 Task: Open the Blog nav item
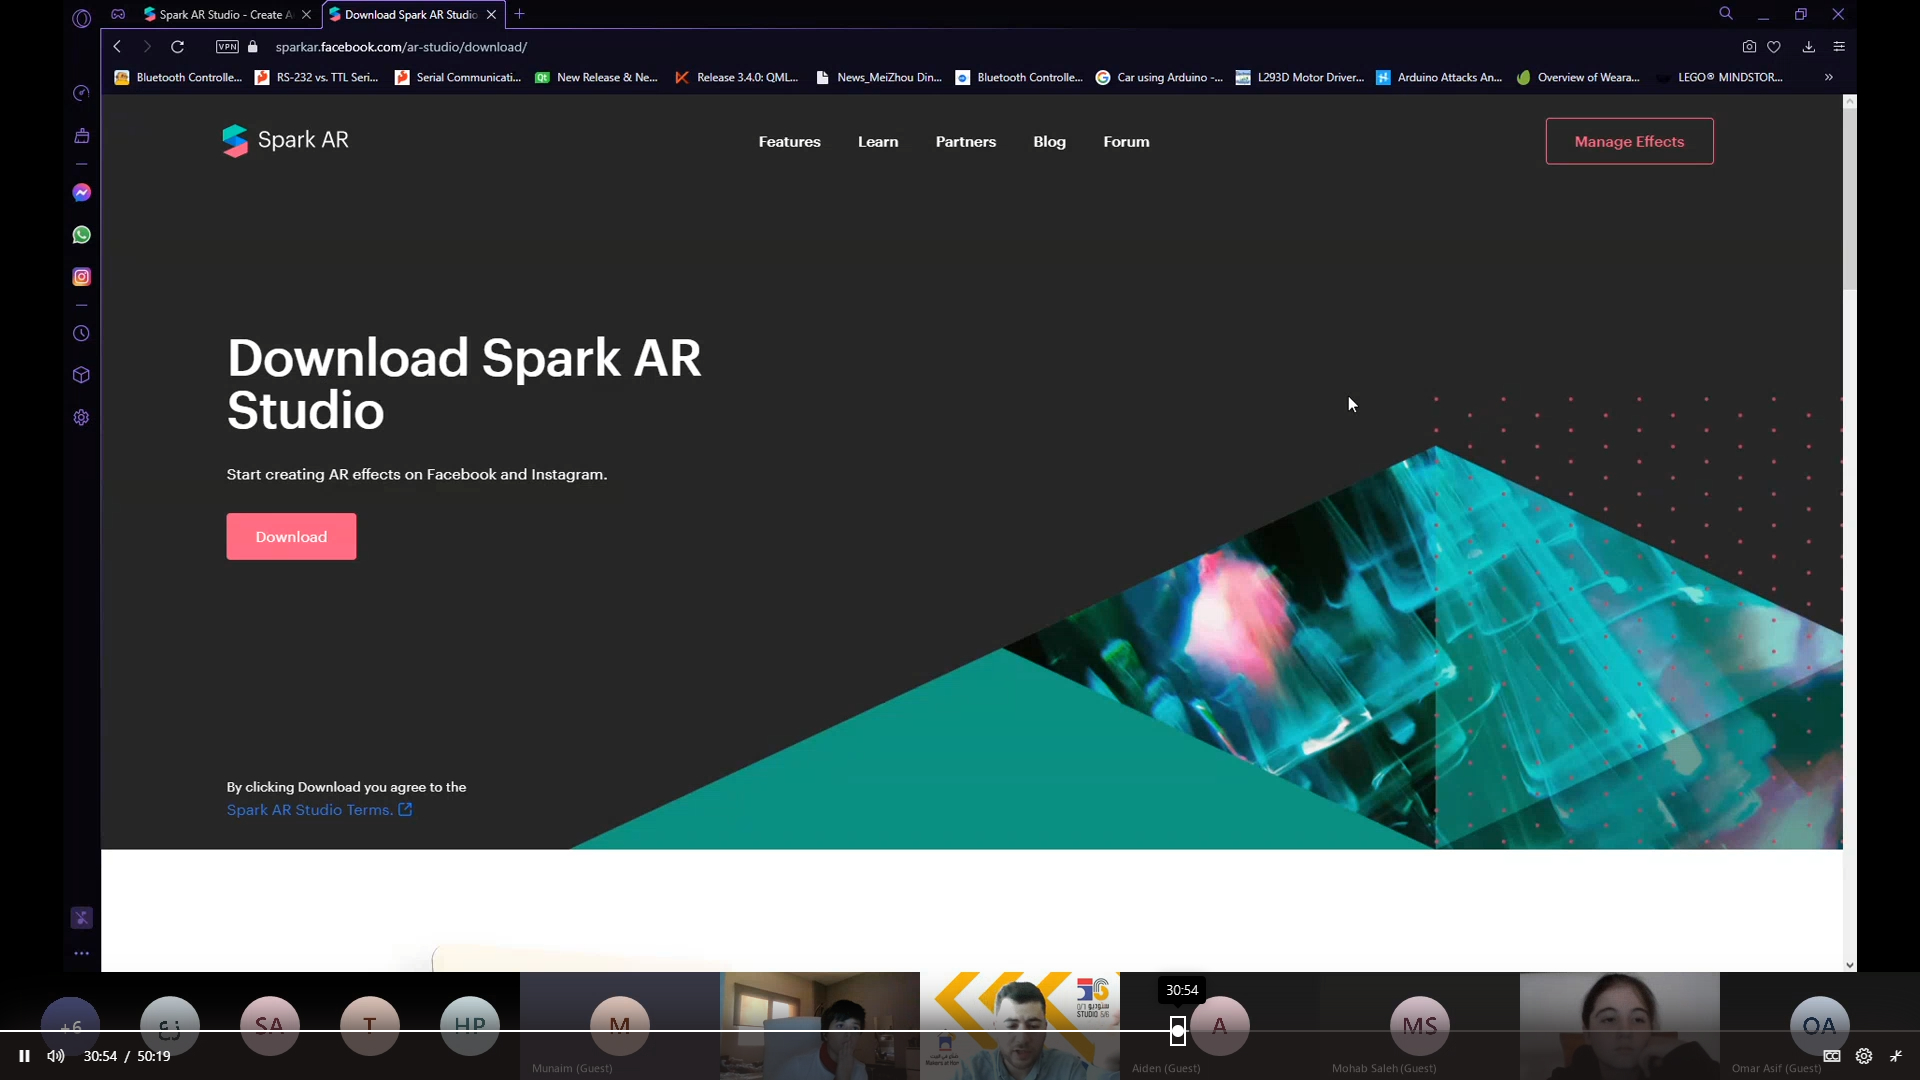[1049, 142]
